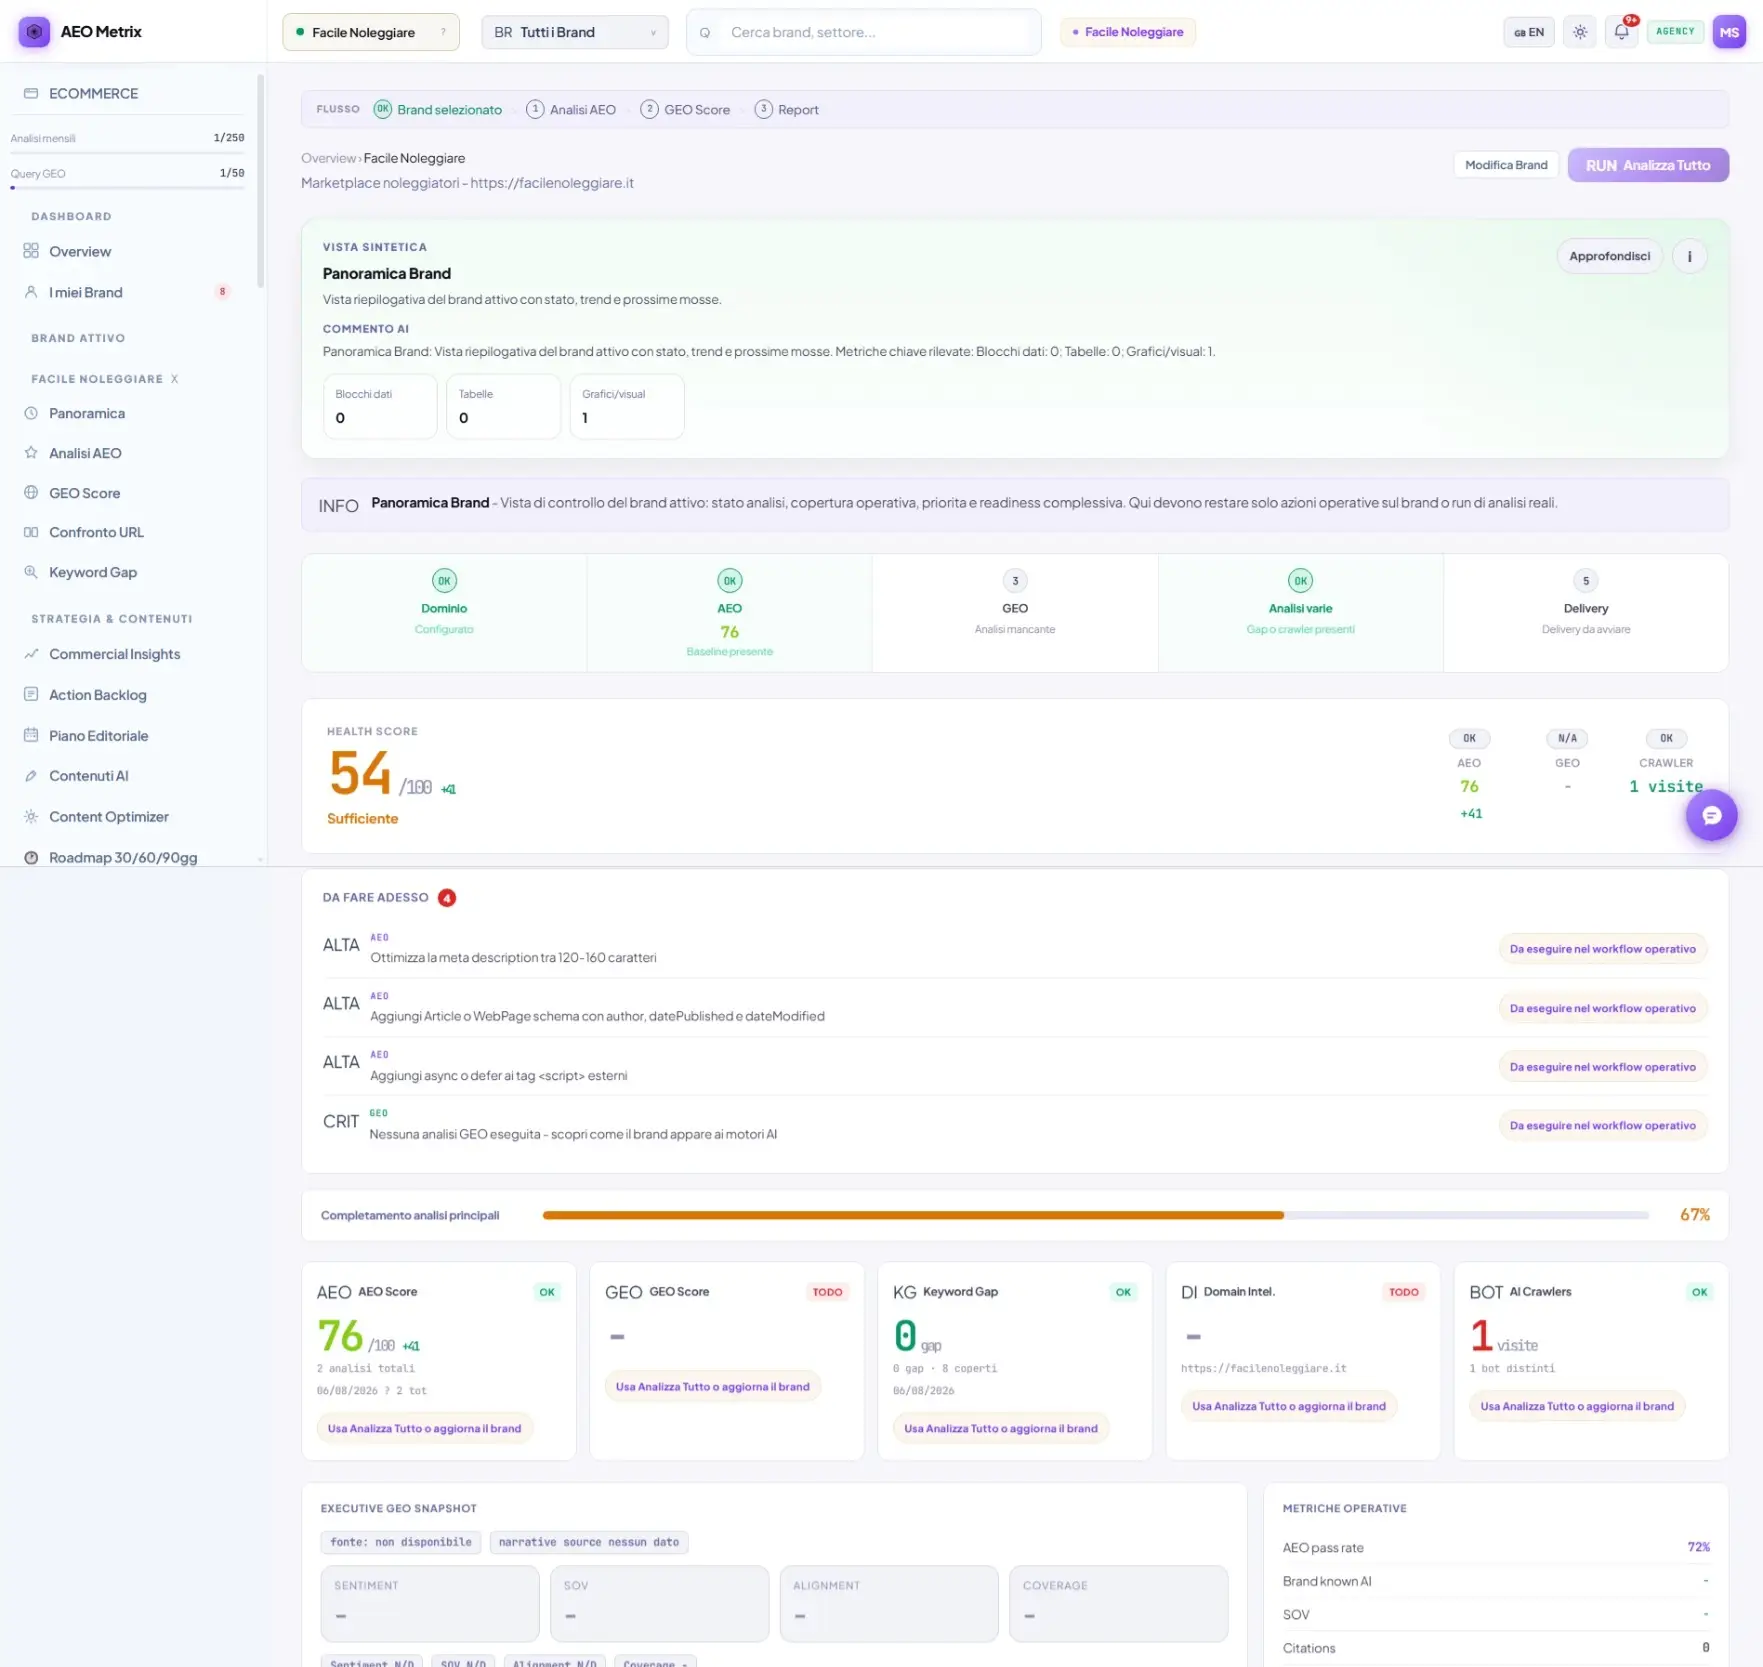
Task: Open GEO Score in the sidebar
Action: click(85, 493)
